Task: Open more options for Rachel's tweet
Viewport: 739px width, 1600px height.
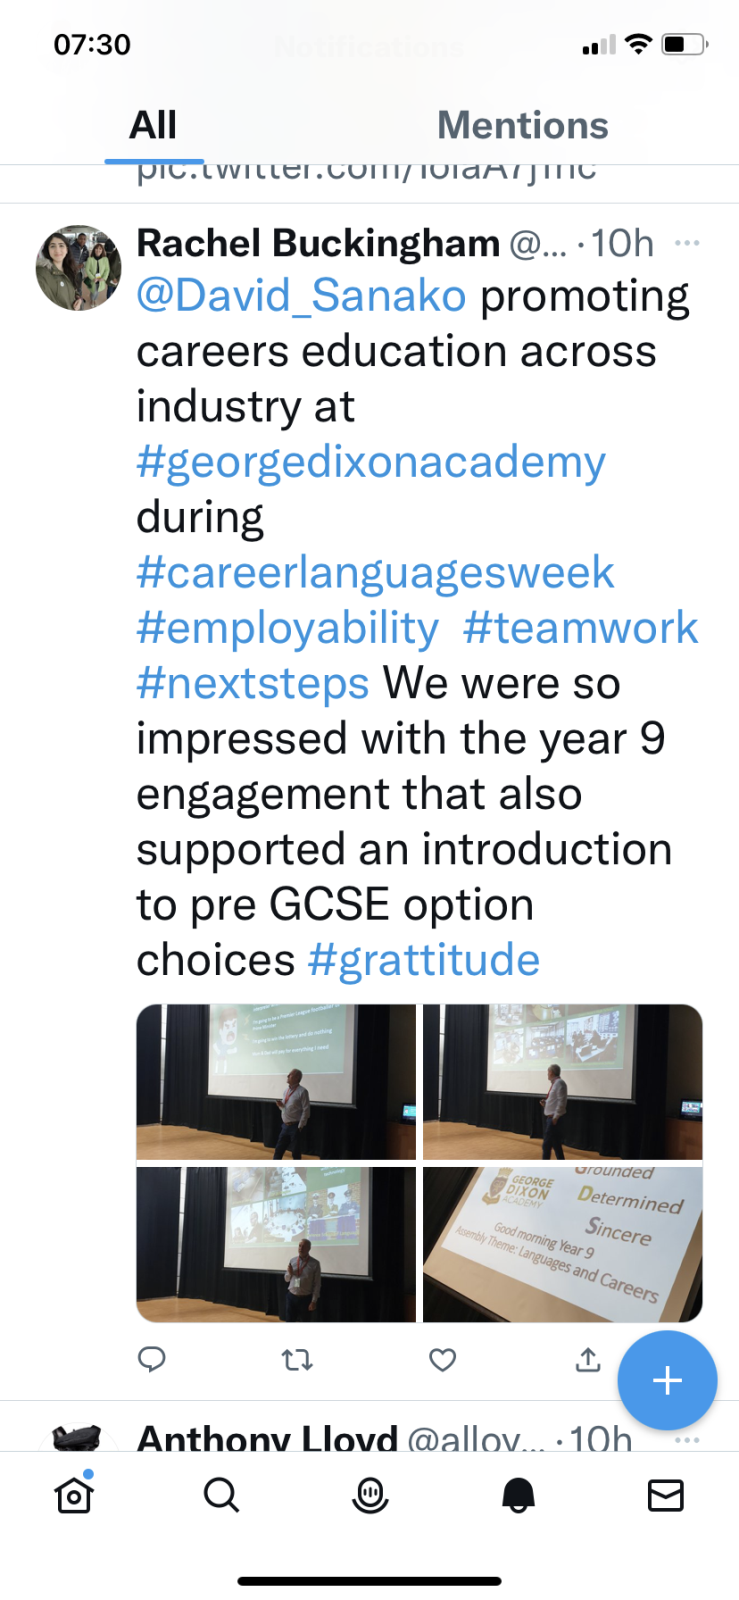Action: (x=687, y=243)
